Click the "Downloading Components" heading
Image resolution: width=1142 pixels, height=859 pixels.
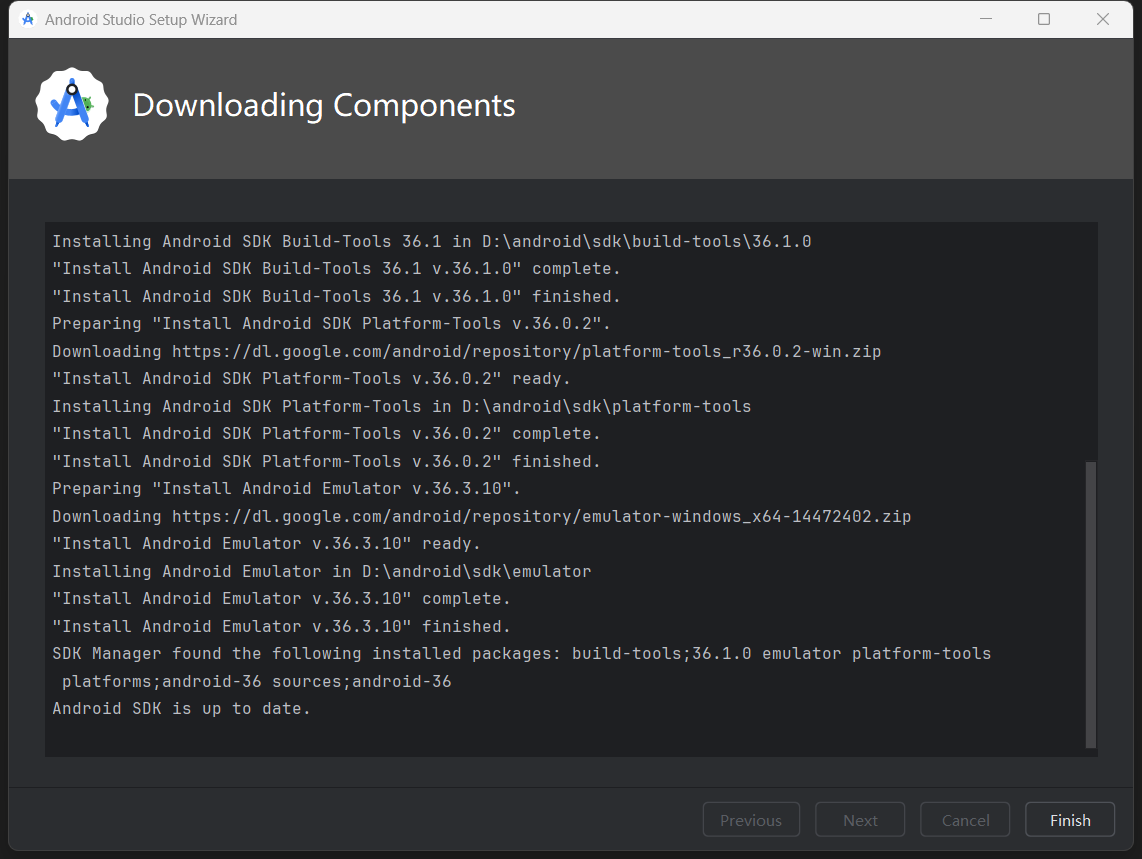click(324, 106)
